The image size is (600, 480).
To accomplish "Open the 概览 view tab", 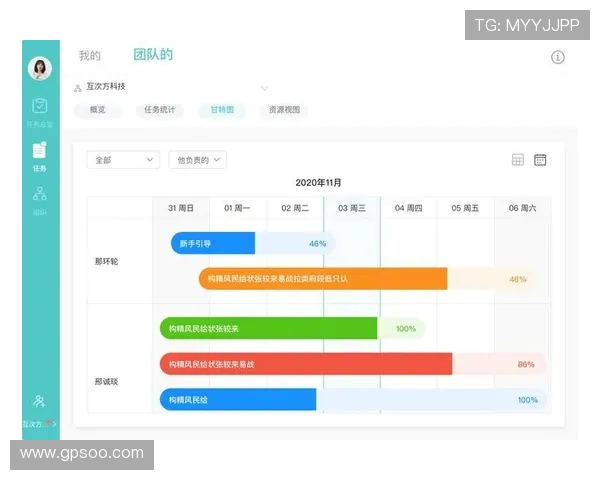I will click(98, 110).
